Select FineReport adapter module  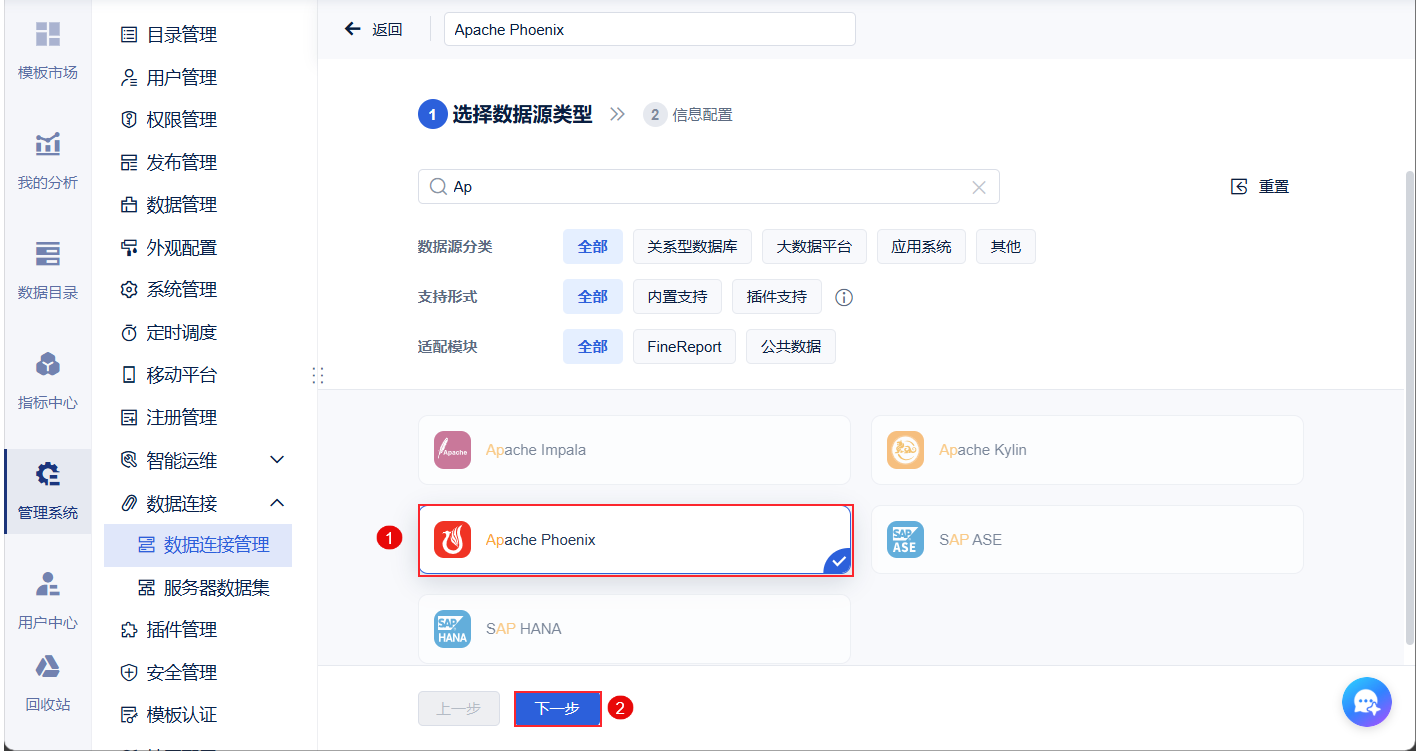[x=684, y=347]
